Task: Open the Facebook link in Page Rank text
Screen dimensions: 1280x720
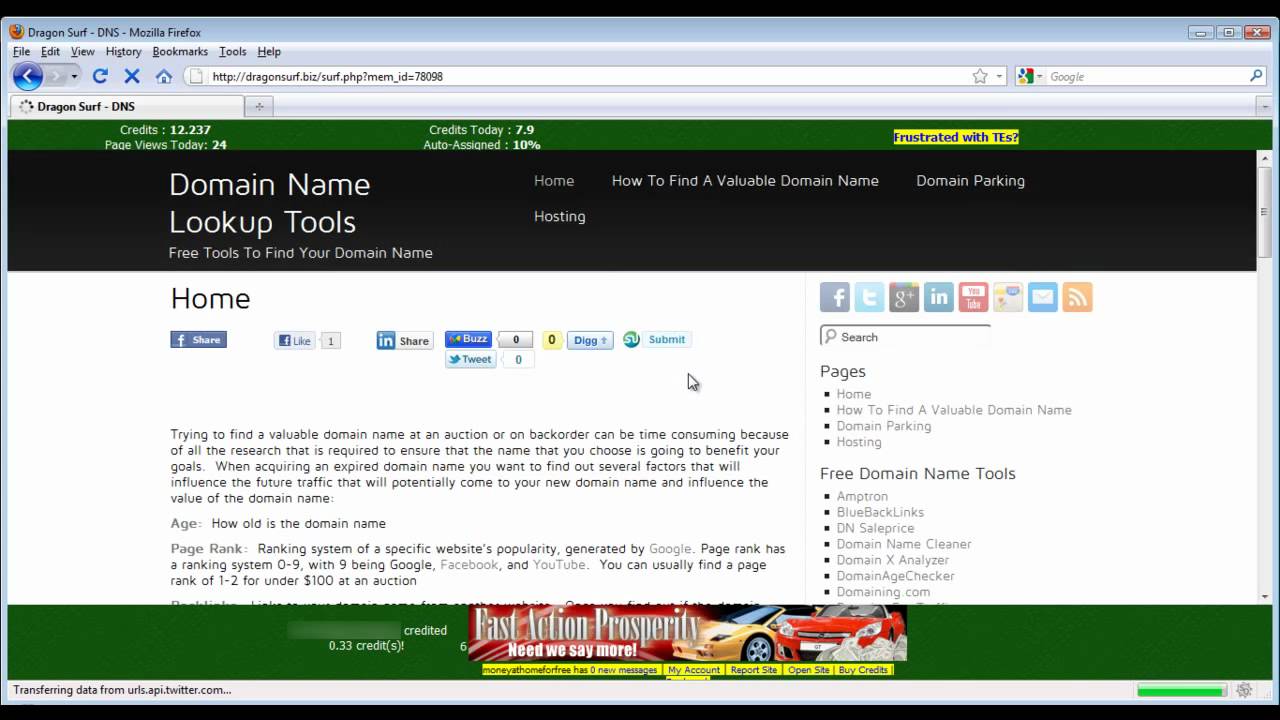Action: pos(469,565)
